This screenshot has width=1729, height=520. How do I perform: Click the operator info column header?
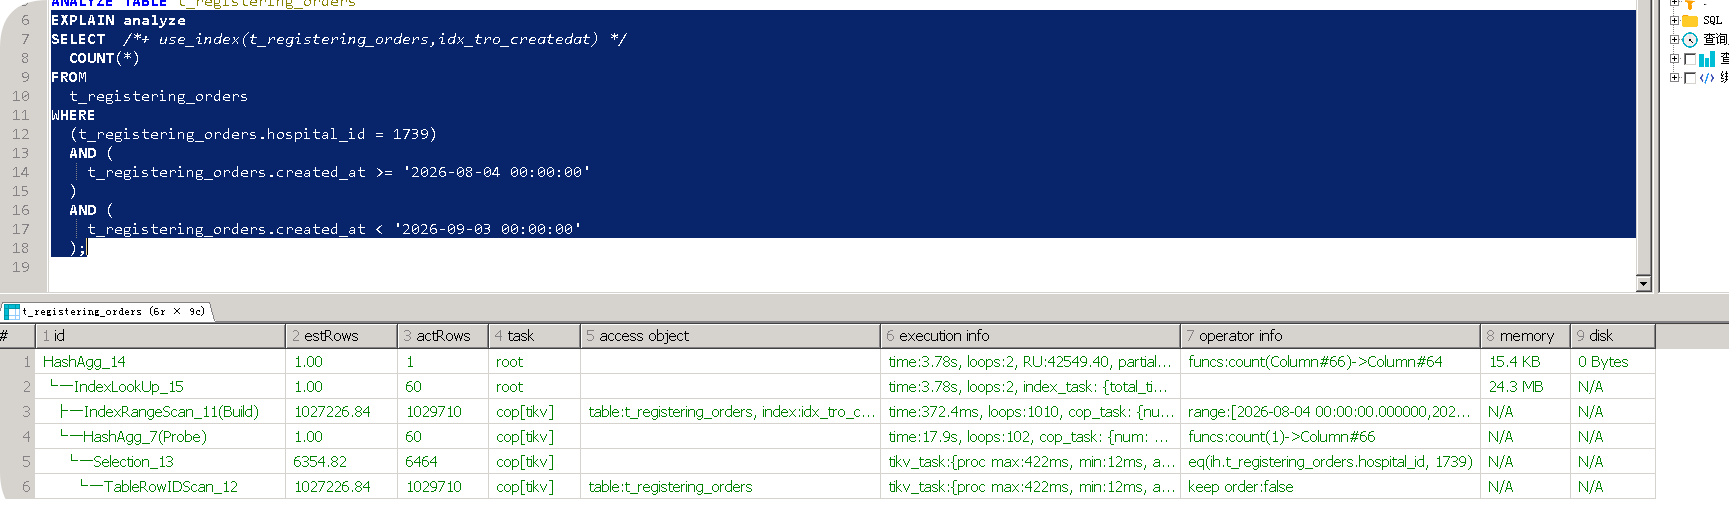(x=1330, y=336)
